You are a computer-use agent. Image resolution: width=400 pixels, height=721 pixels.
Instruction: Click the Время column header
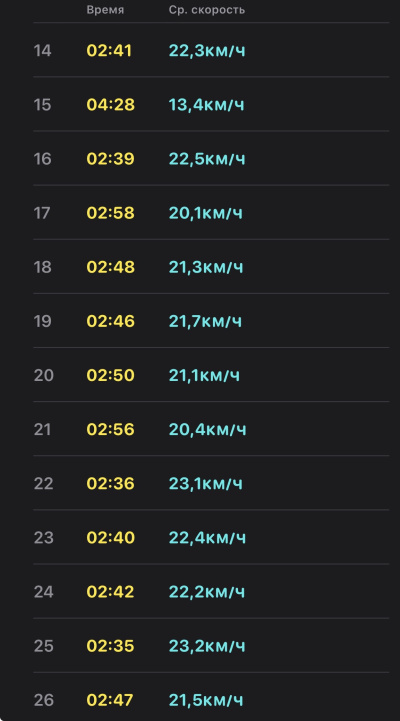105,10
